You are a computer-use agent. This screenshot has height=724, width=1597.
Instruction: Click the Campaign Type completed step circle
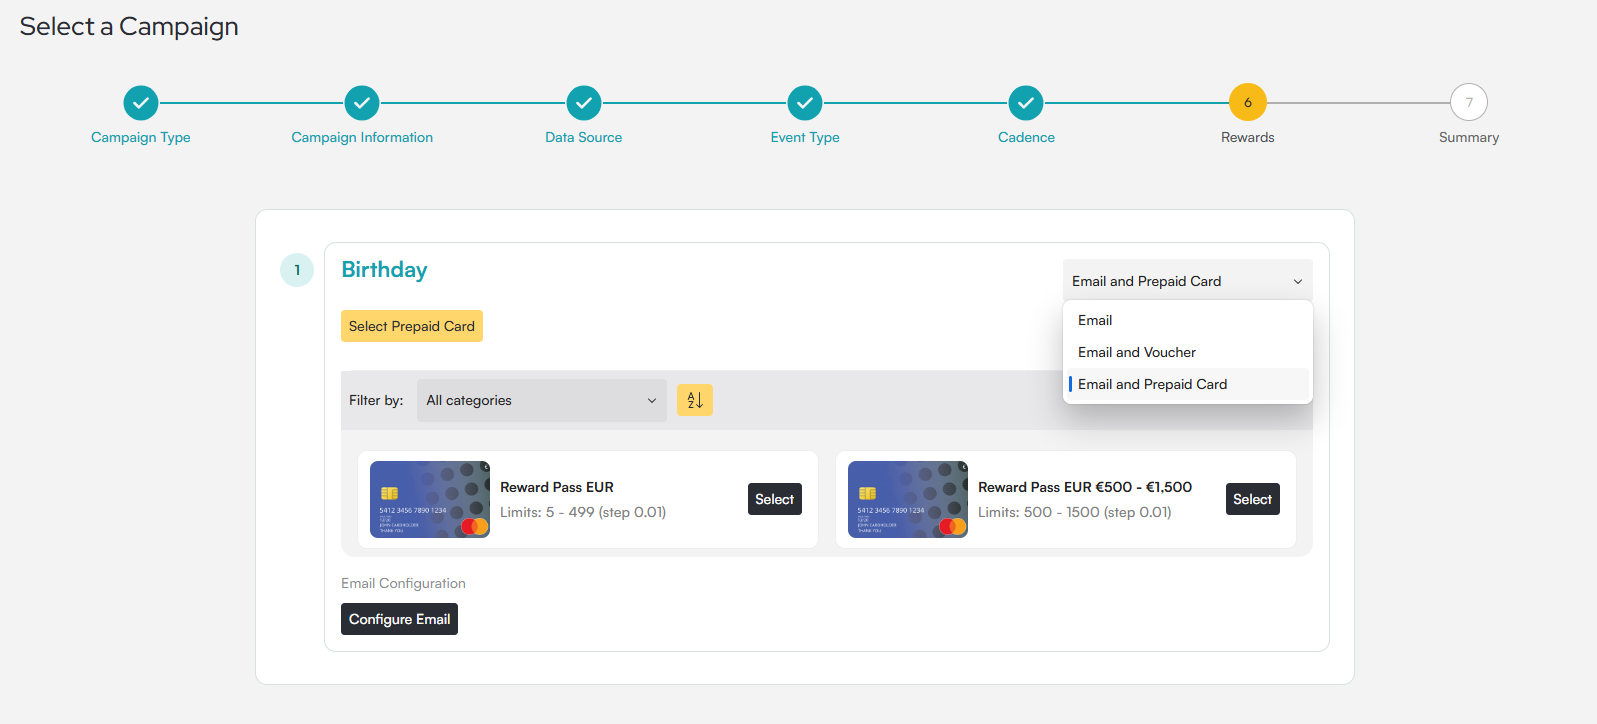pos(141,102)
